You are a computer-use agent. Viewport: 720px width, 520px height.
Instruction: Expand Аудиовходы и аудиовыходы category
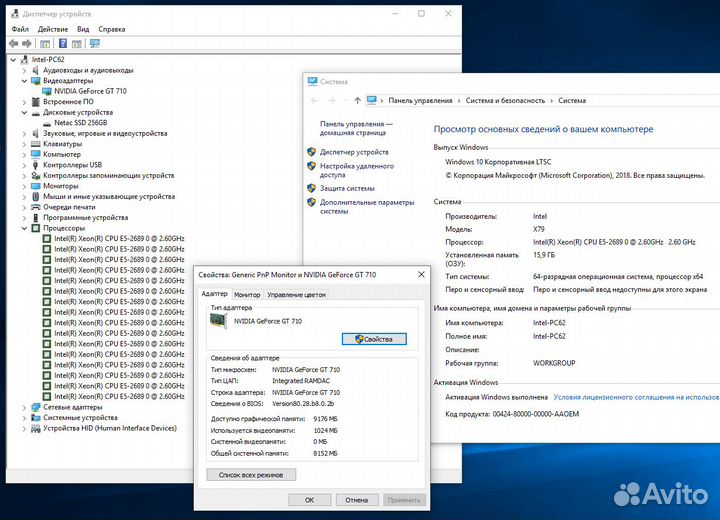[24, 70]
